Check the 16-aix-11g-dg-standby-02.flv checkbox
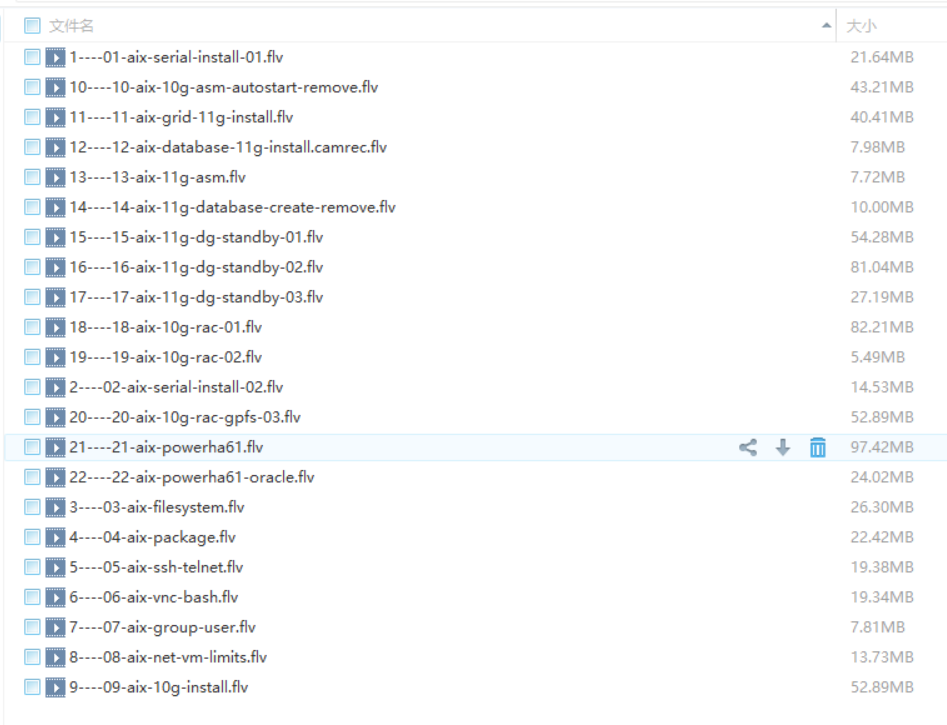 (32, 268)
